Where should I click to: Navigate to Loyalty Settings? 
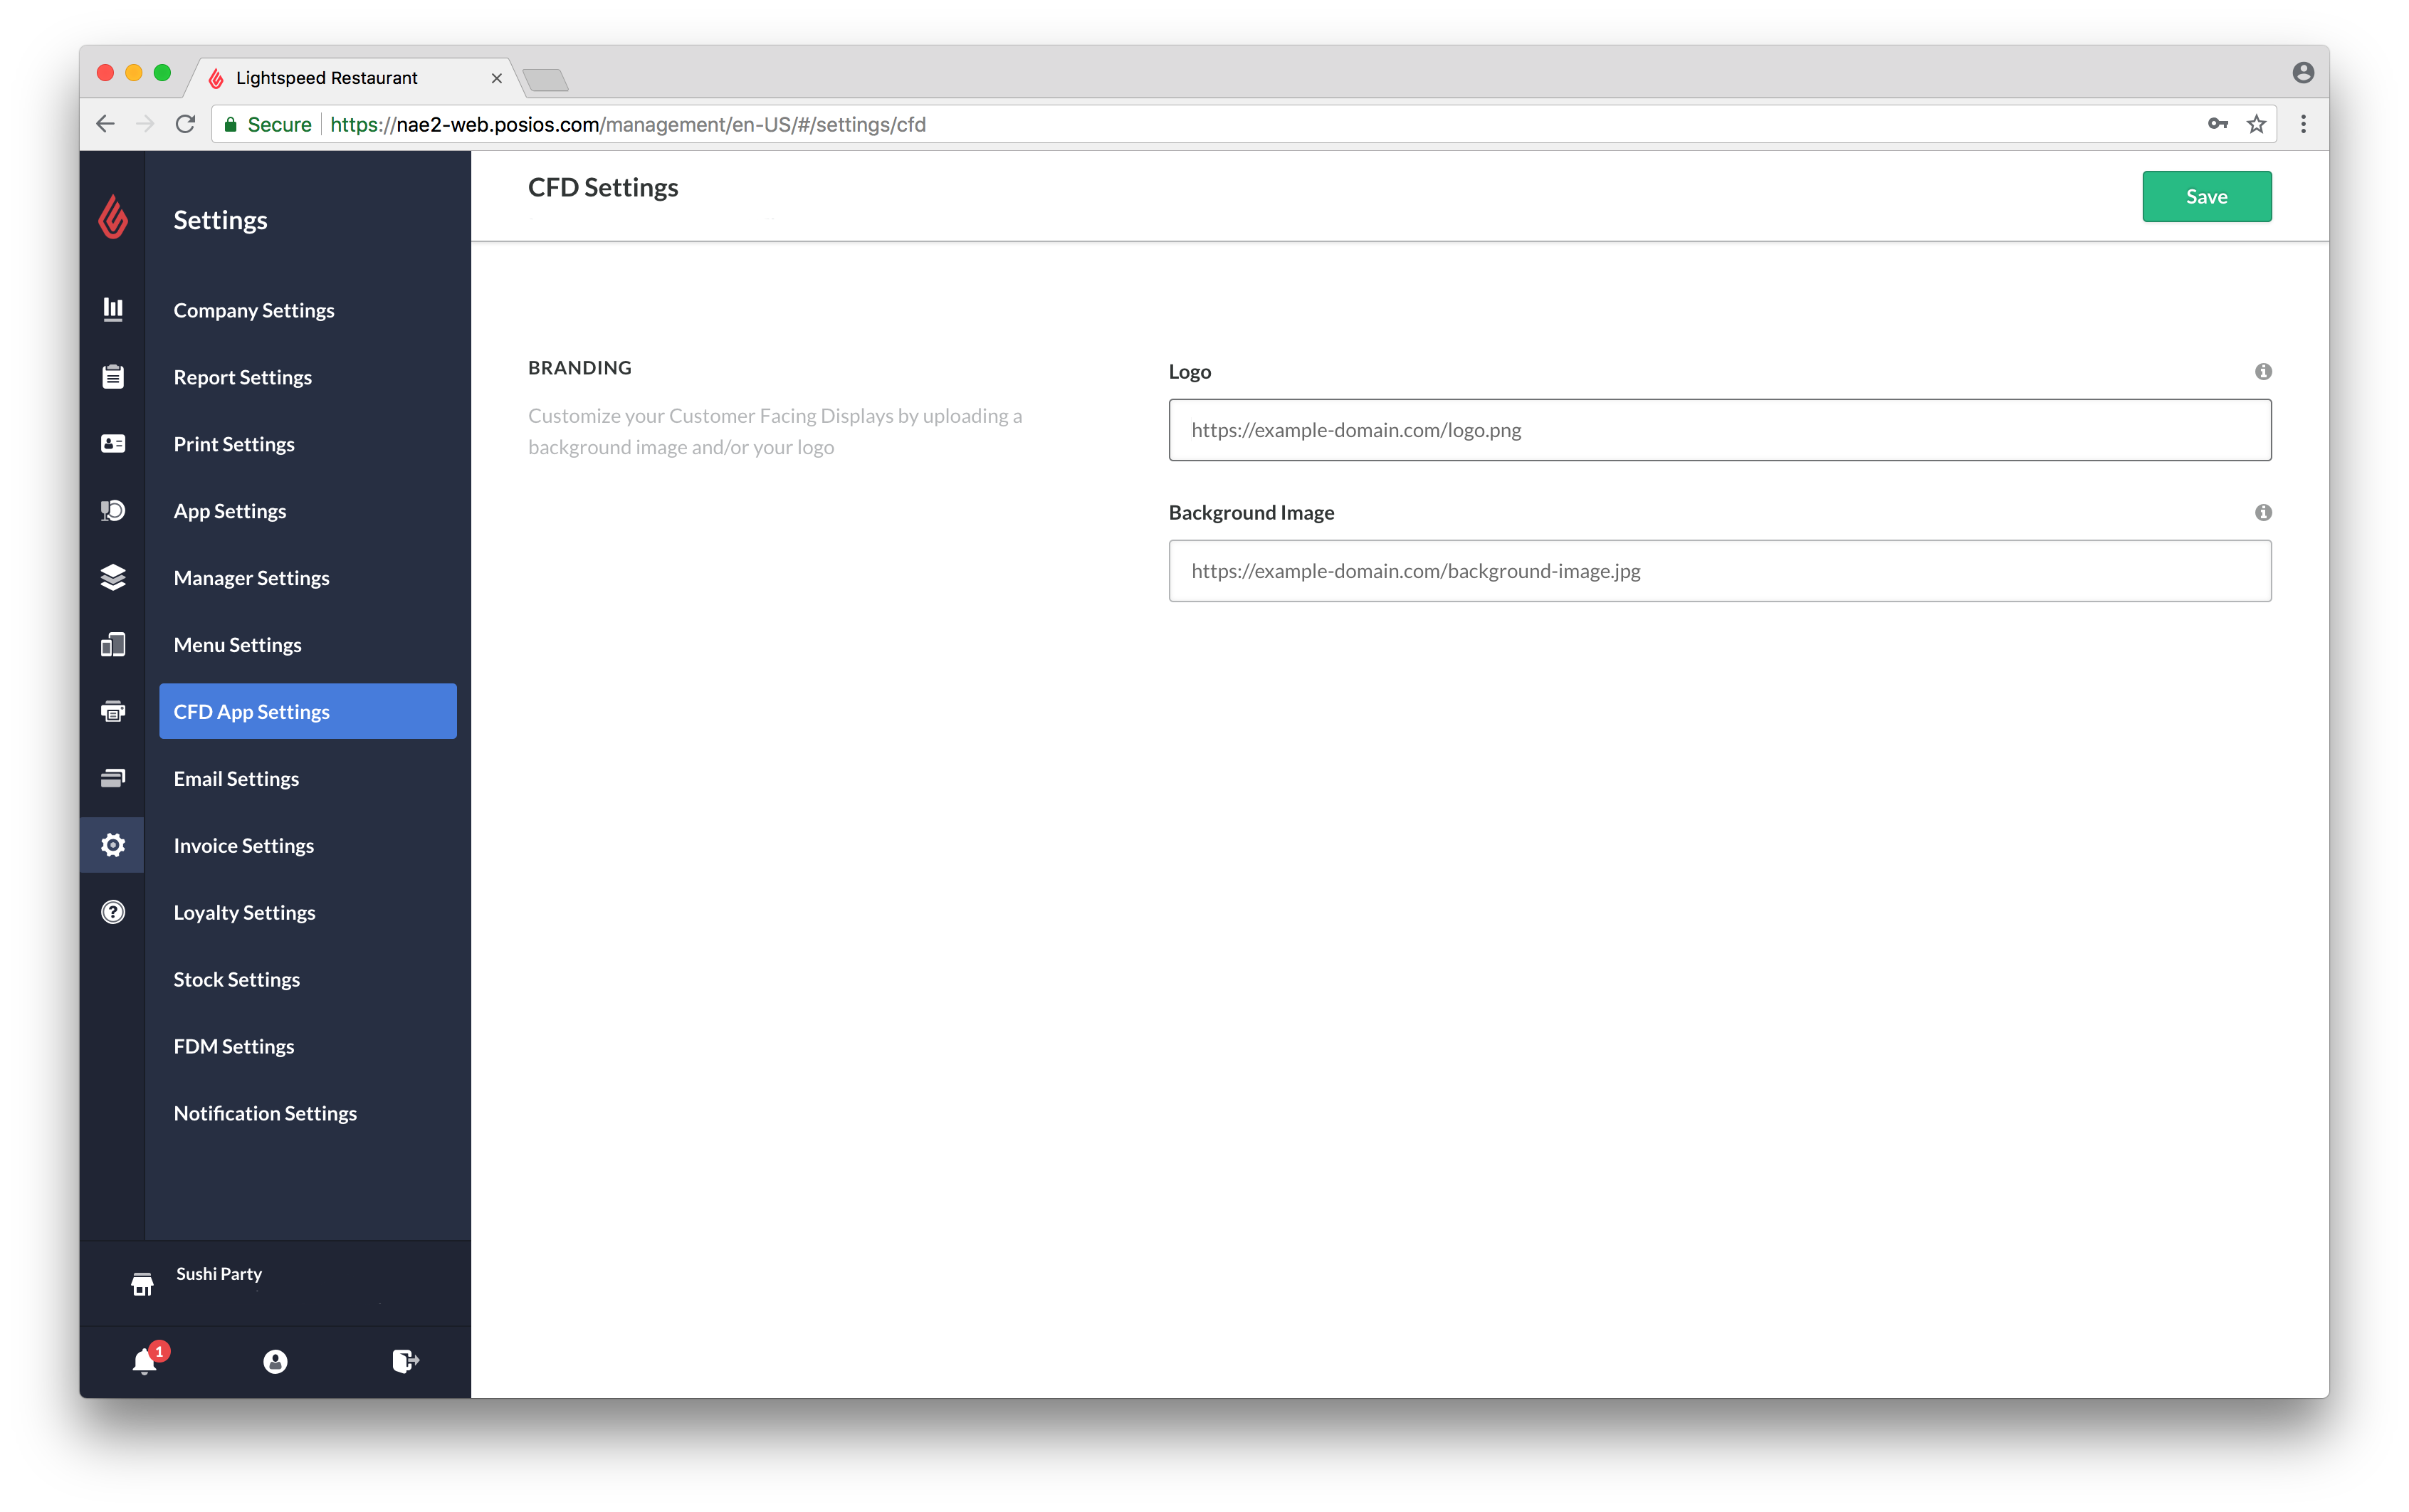click(x=244, y=911)
